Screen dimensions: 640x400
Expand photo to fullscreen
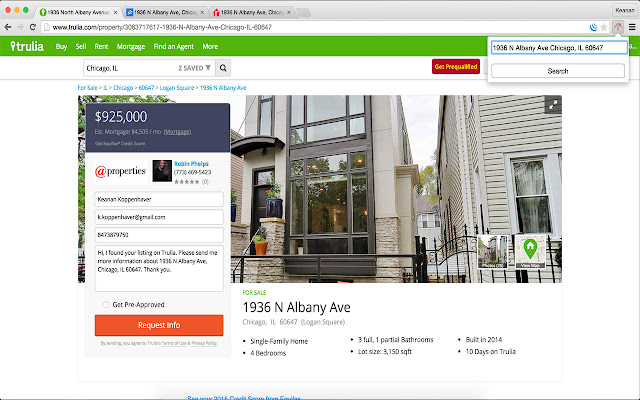(553, 105)
